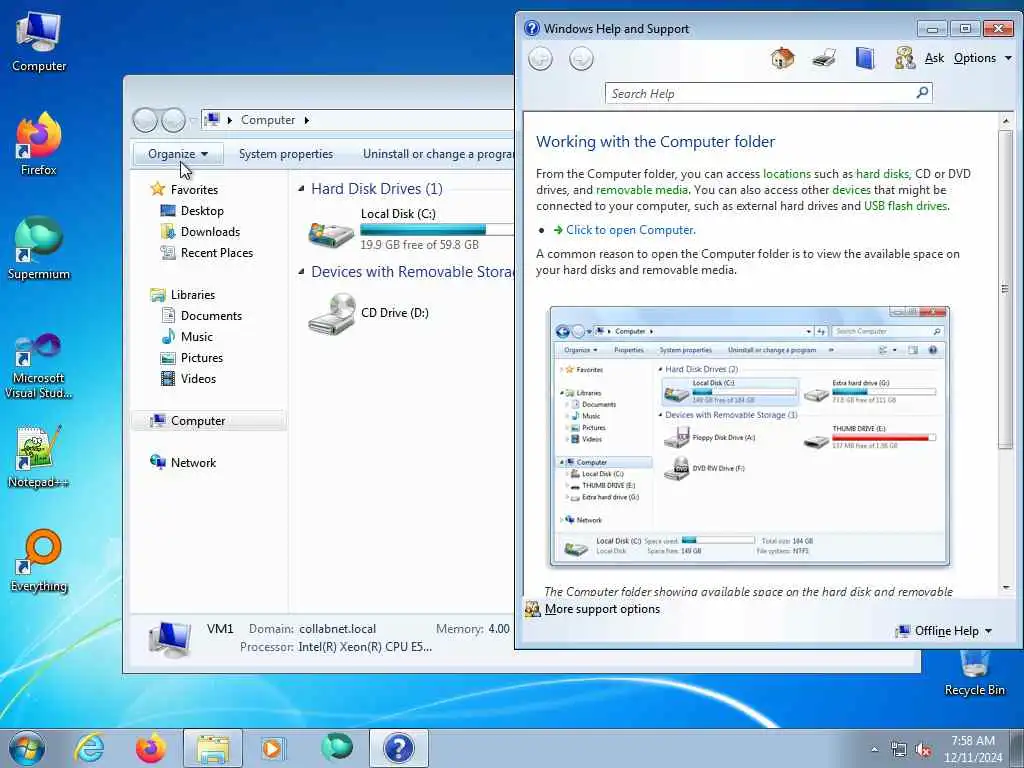
Task: Open Microsoft Visual Studio desktop shortcut
Action: pos(39,366)
